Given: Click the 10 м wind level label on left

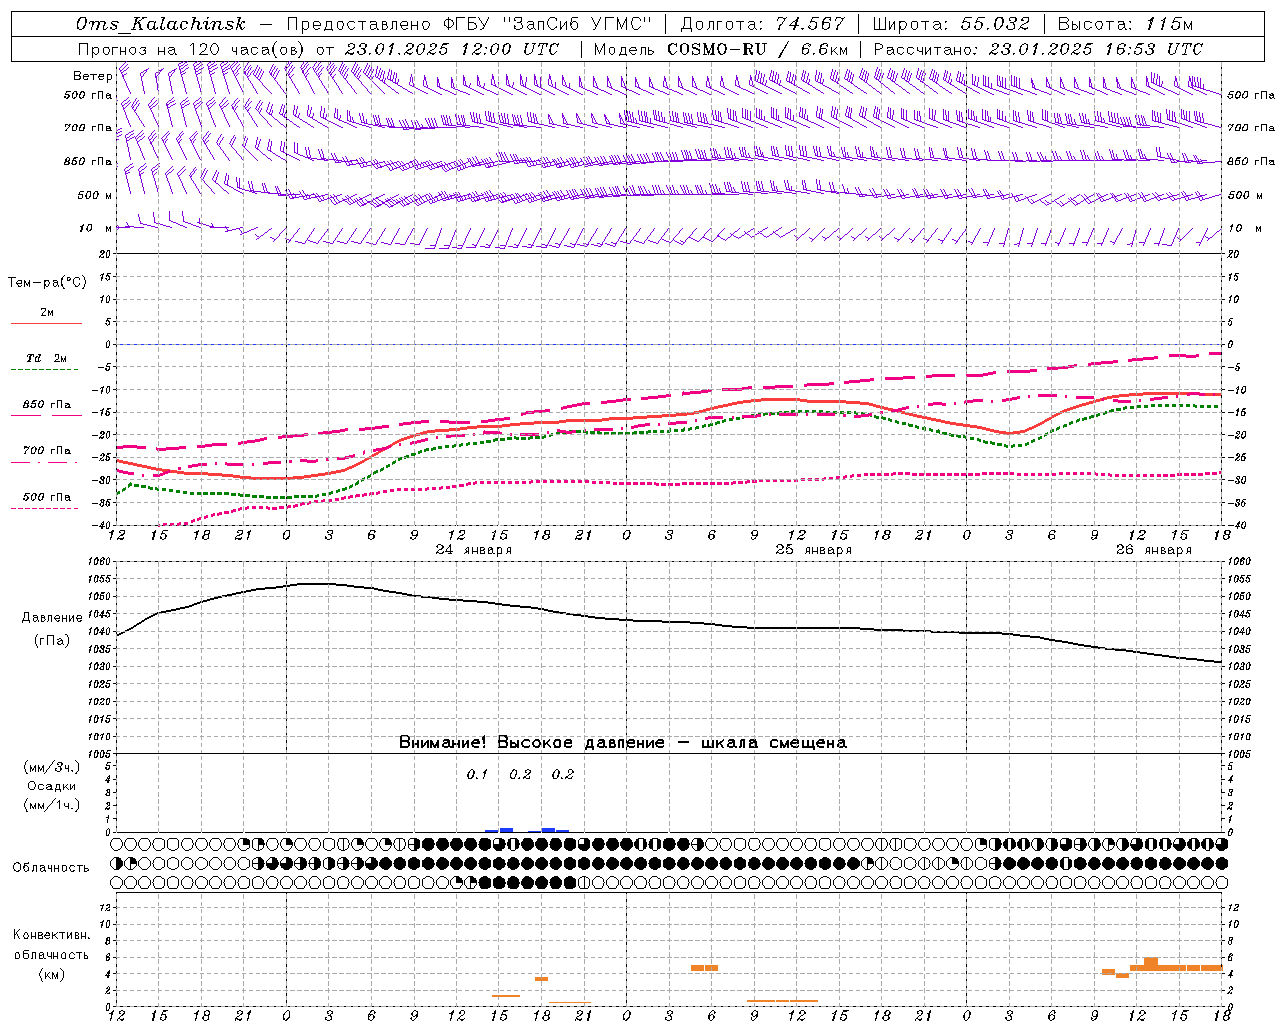Looking at the screenshot, I should tap(96, 228).
